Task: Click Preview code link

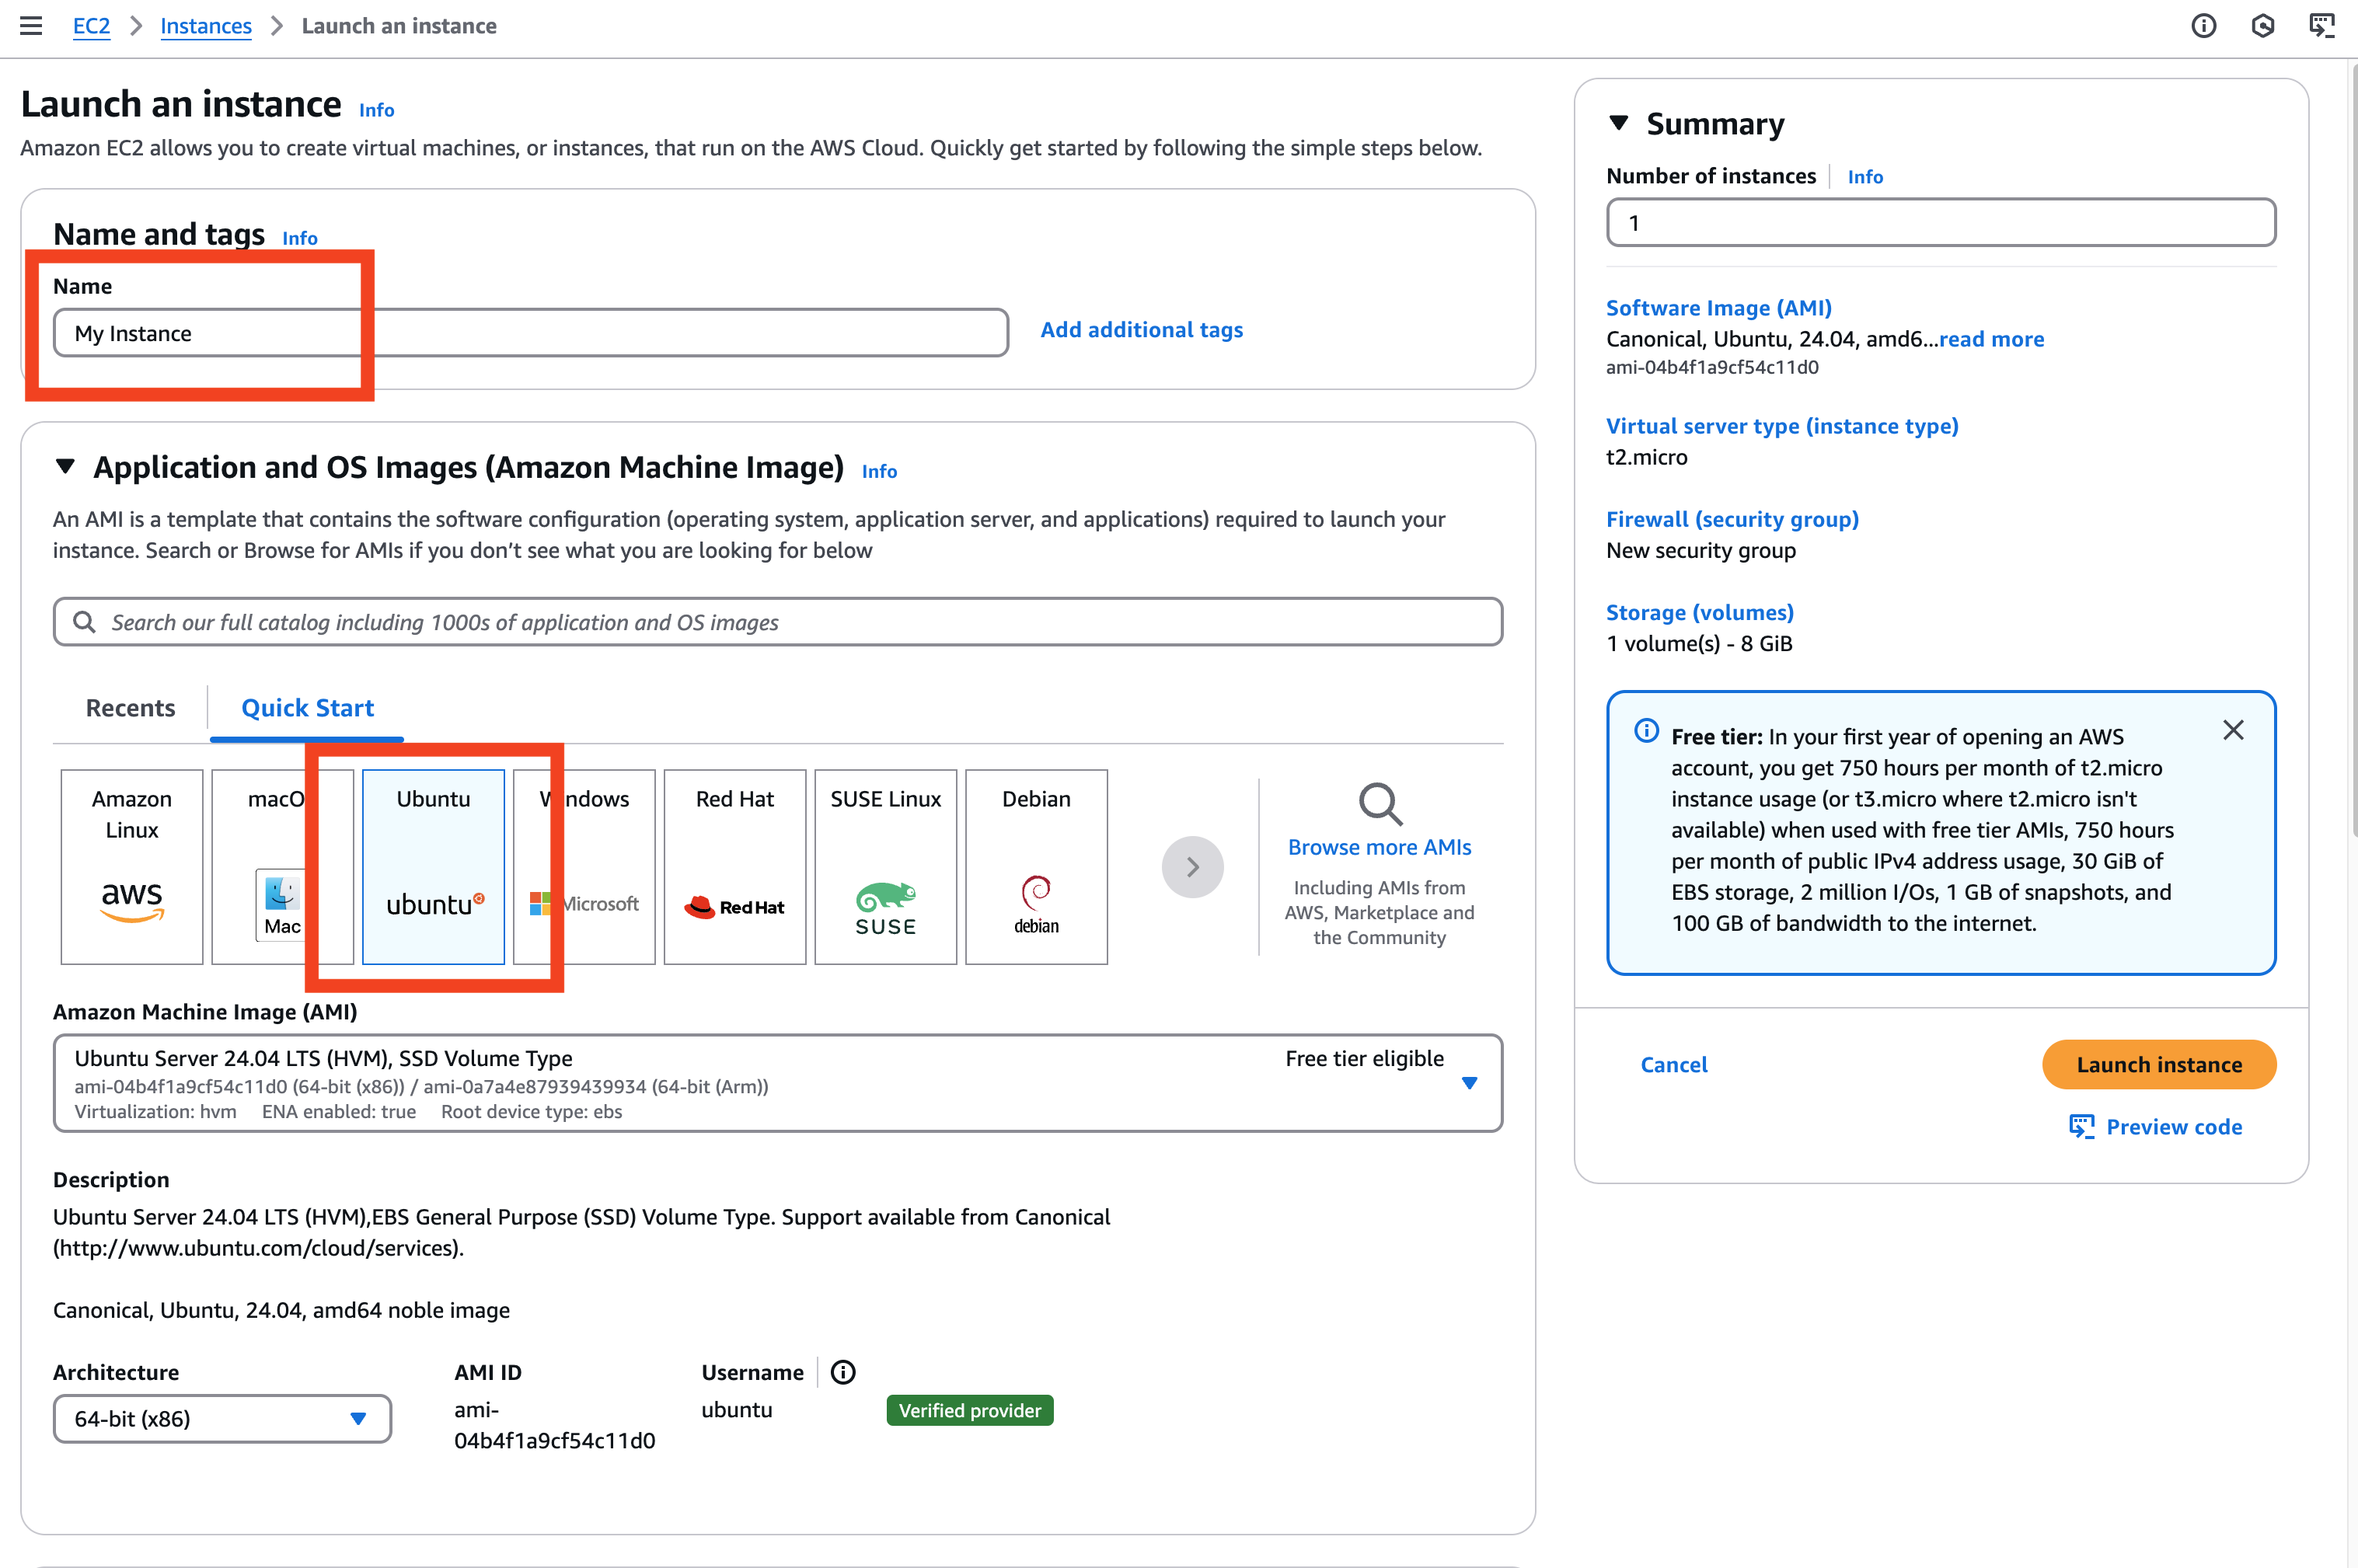Action: (2174, 1127)
